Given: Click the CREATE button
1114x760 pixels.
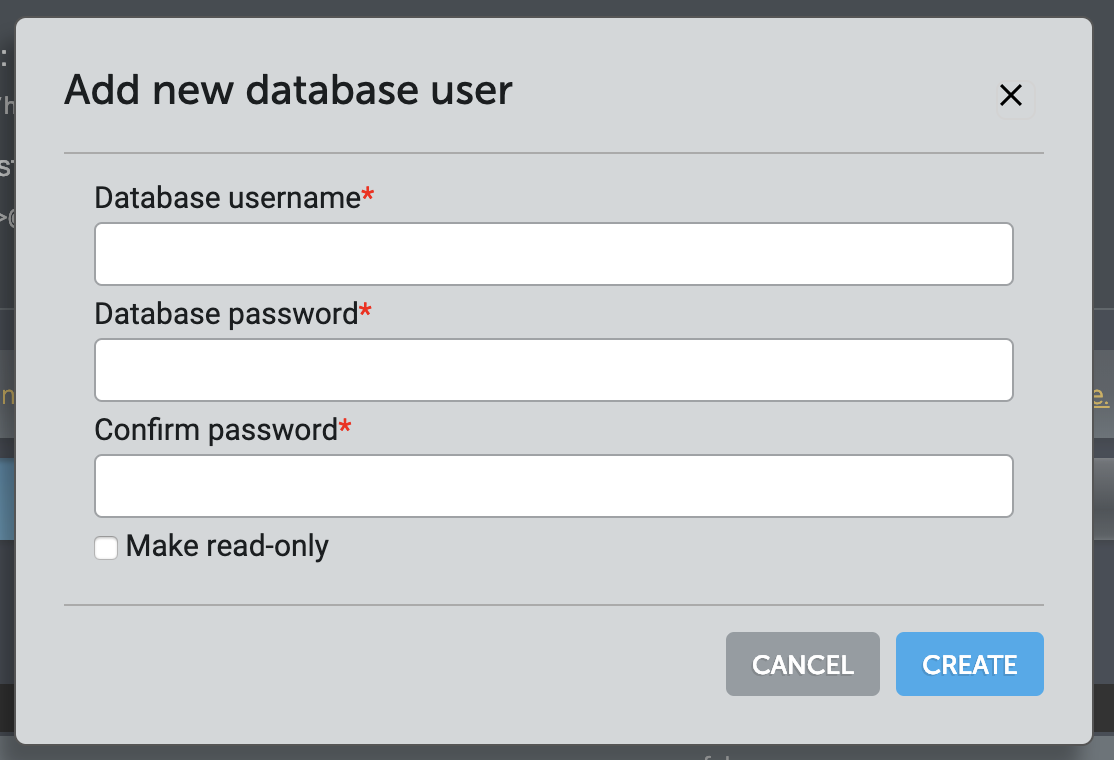Looking at the screenshot, I should [969, 664].
